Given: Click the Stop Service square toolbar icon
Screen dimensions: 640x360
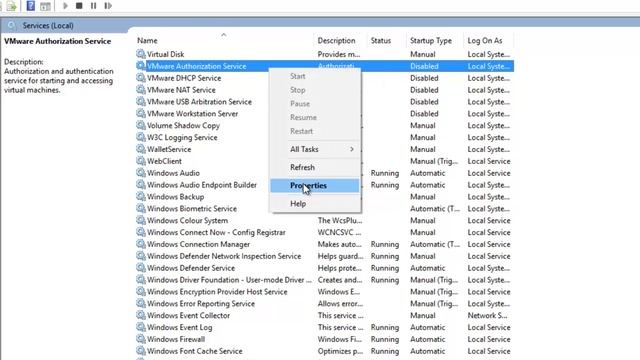Looking at the screenshot, I should pyautogui.click(x=79, y=6).
